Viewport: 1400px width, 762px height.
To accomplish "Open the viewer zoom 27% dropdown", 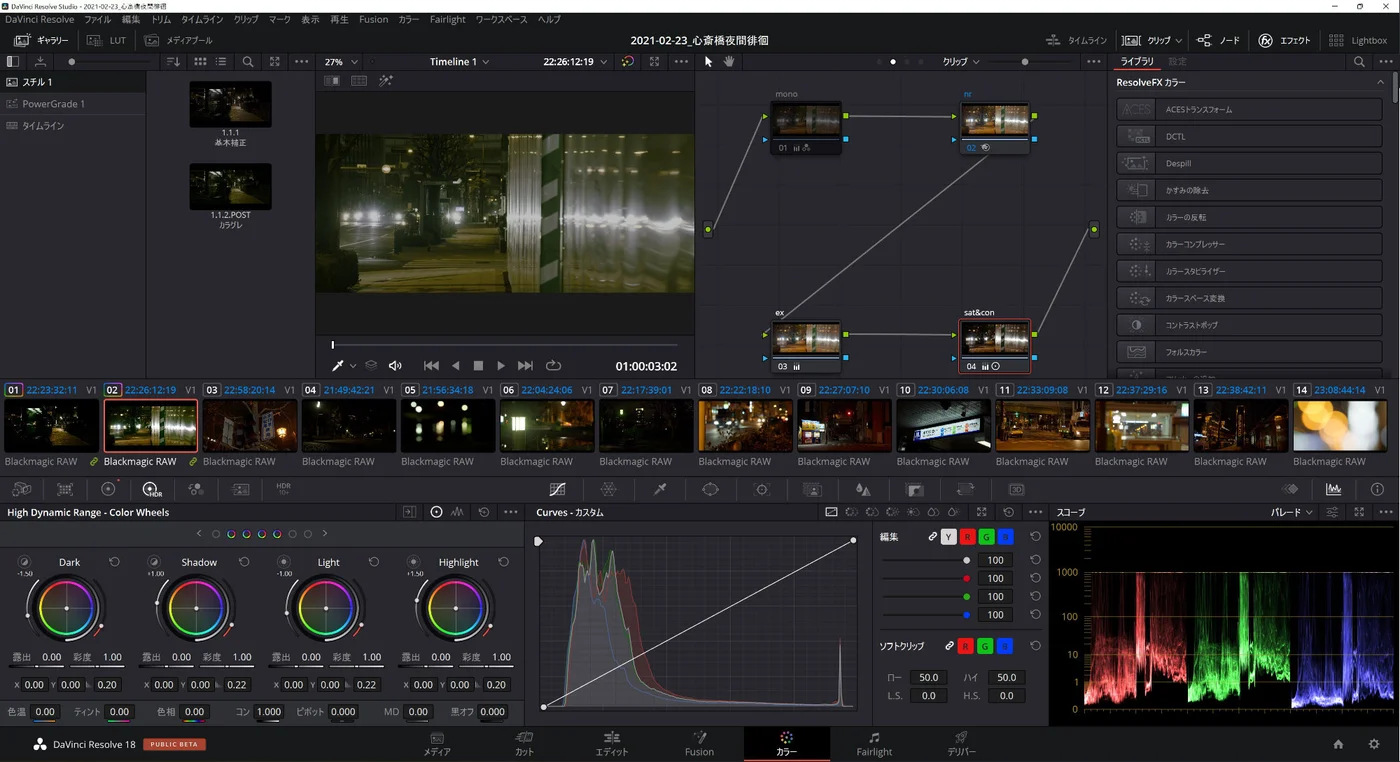I will pos(341,61).
